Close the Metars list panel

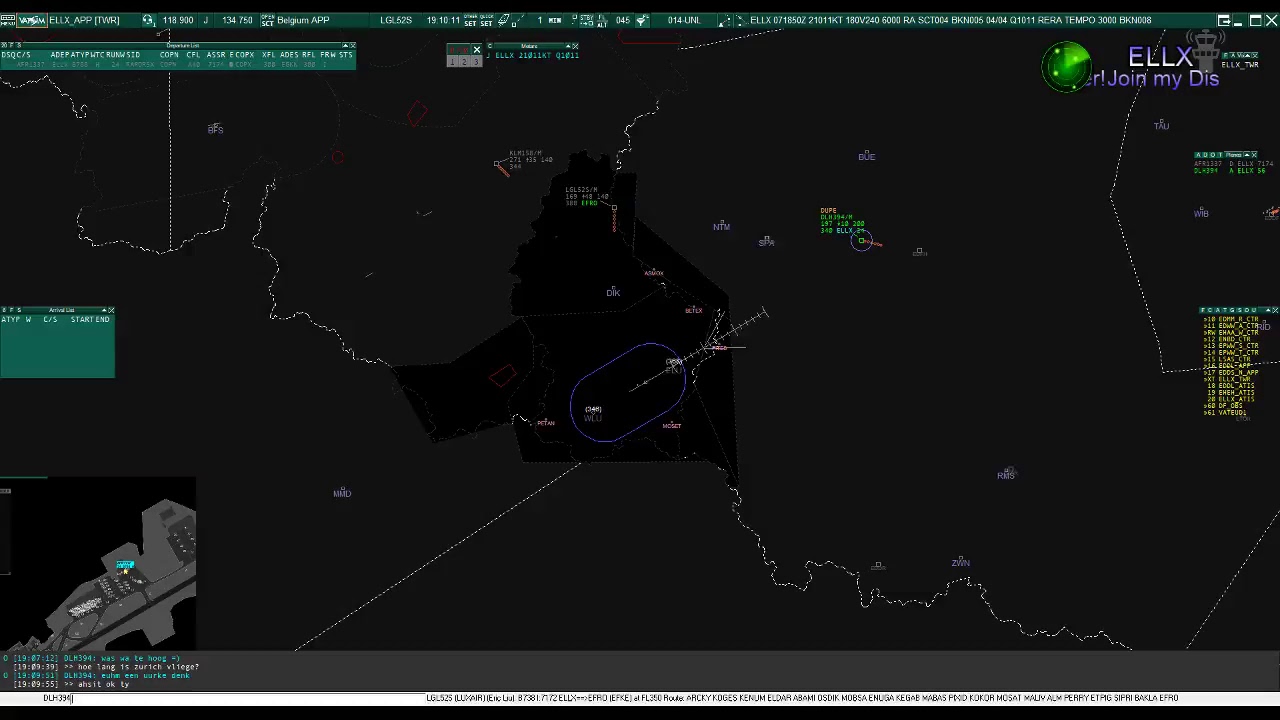[x=575, y=45]
